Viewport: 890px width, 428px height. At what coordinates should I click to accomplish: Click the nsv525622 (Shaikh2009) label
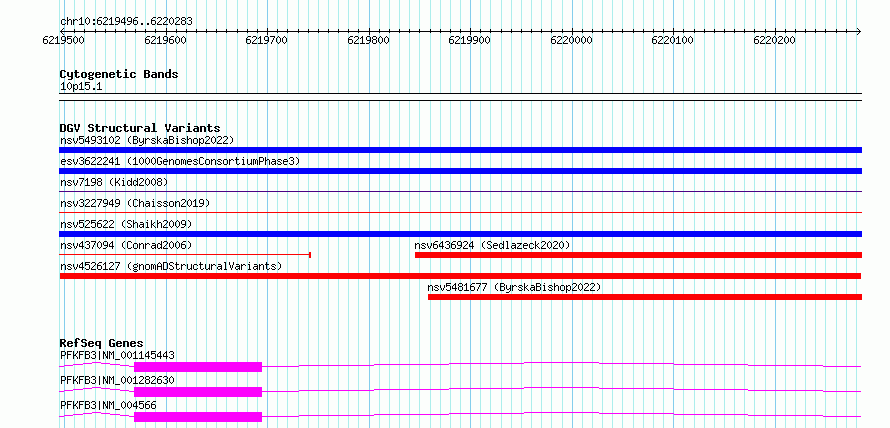[x=126, y=224]
